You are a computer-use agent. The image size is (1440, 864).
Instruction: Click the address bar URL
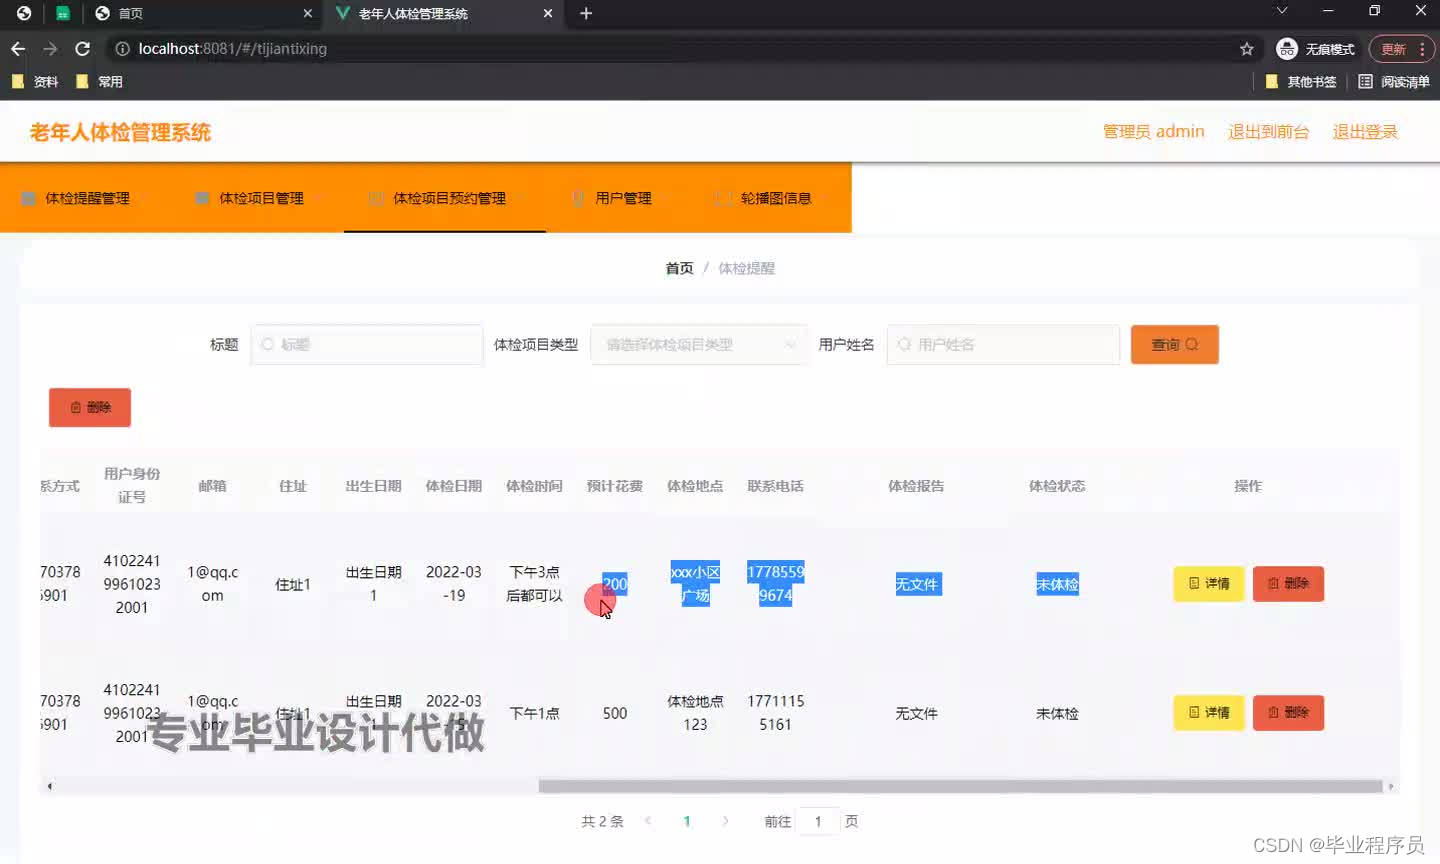(x=232, y=48)
